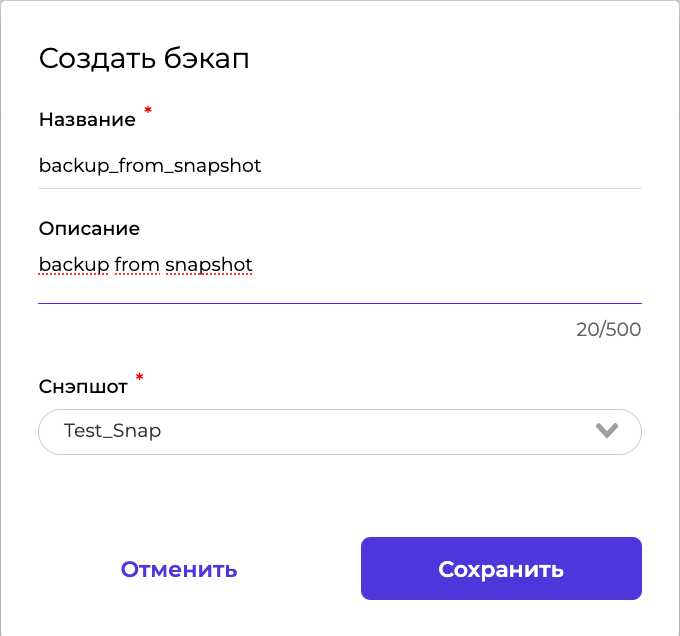
Task: Click the word "from" in the description
Action: (137, 265)
